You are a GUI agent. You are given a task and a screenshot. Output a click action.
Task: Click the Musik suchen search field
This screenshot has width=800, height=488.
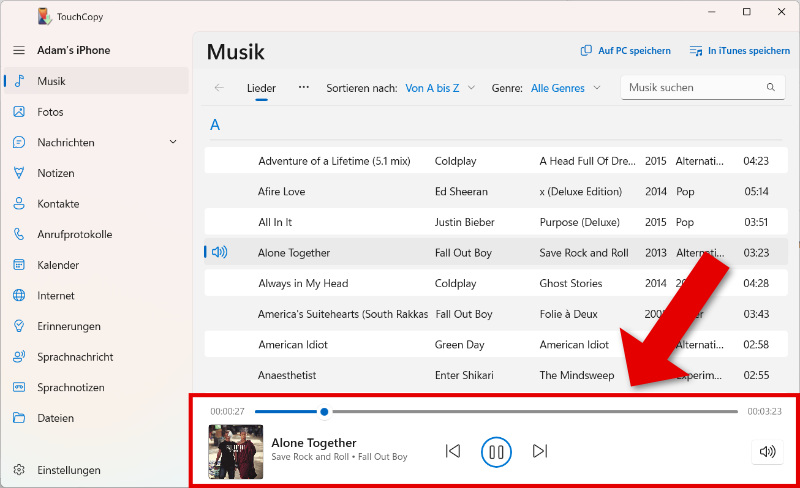click(x=692, y=88)
